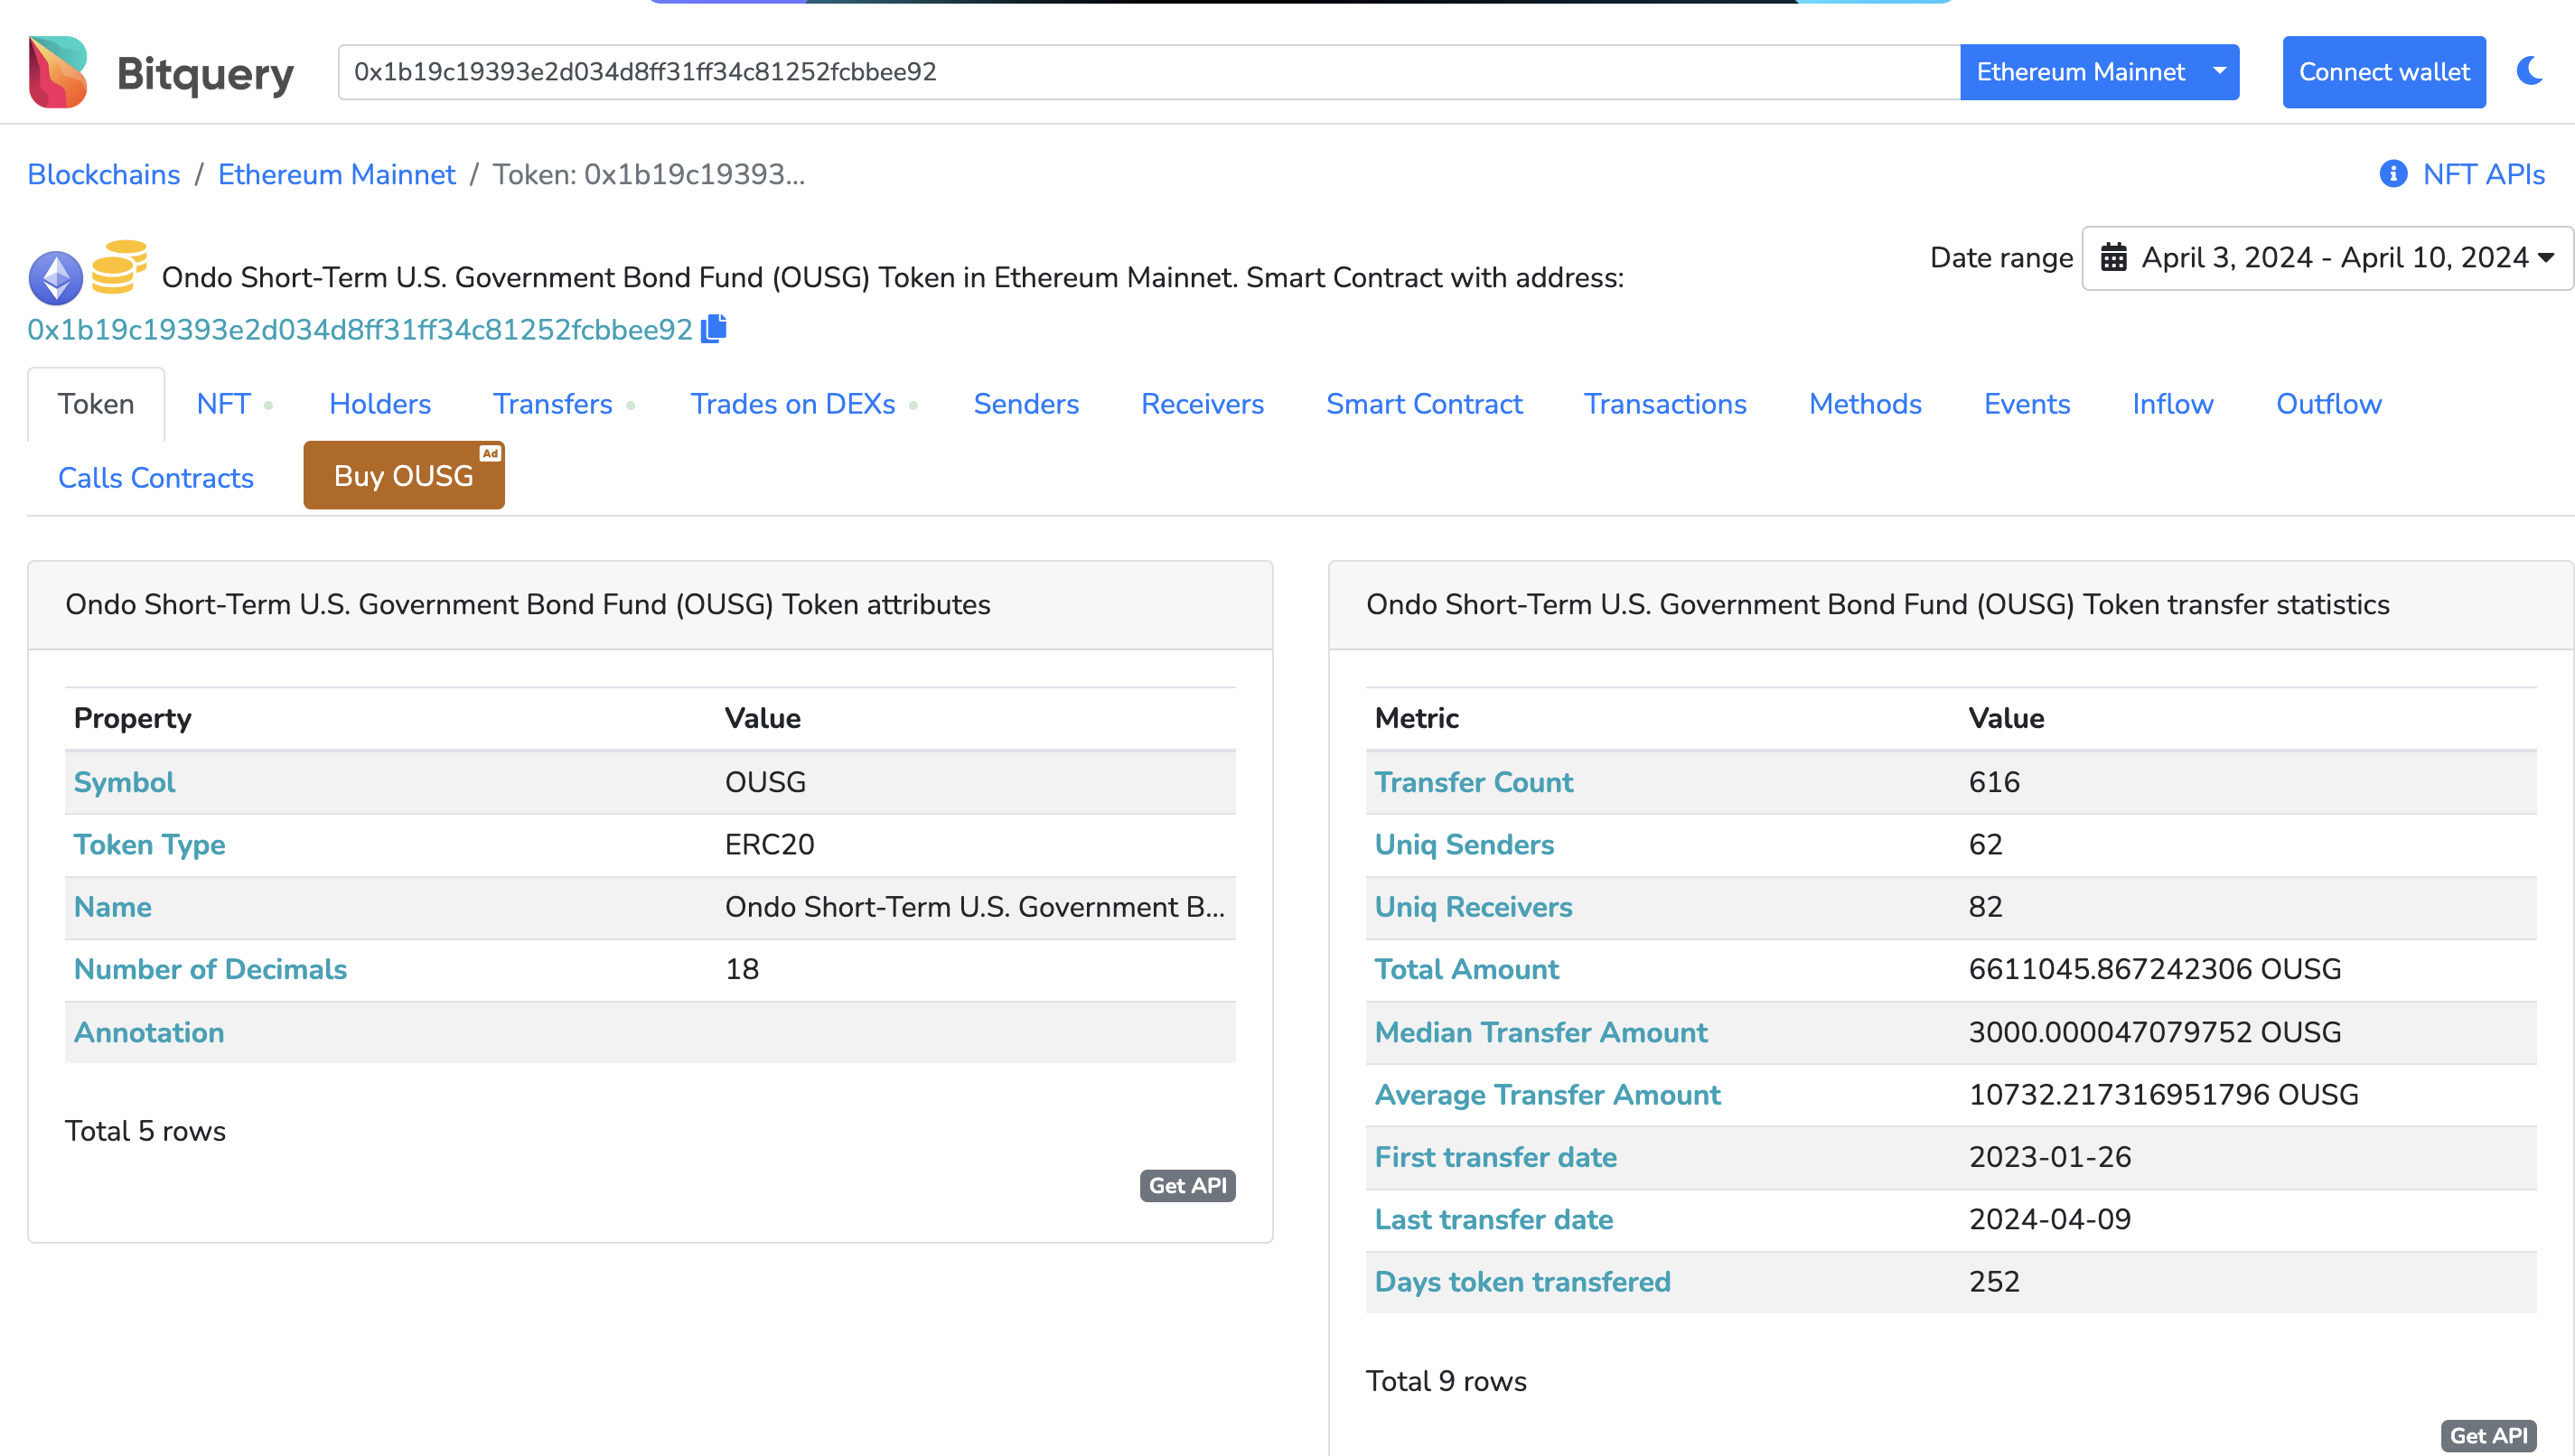Open the Methods tab

tap(1865, 404)
